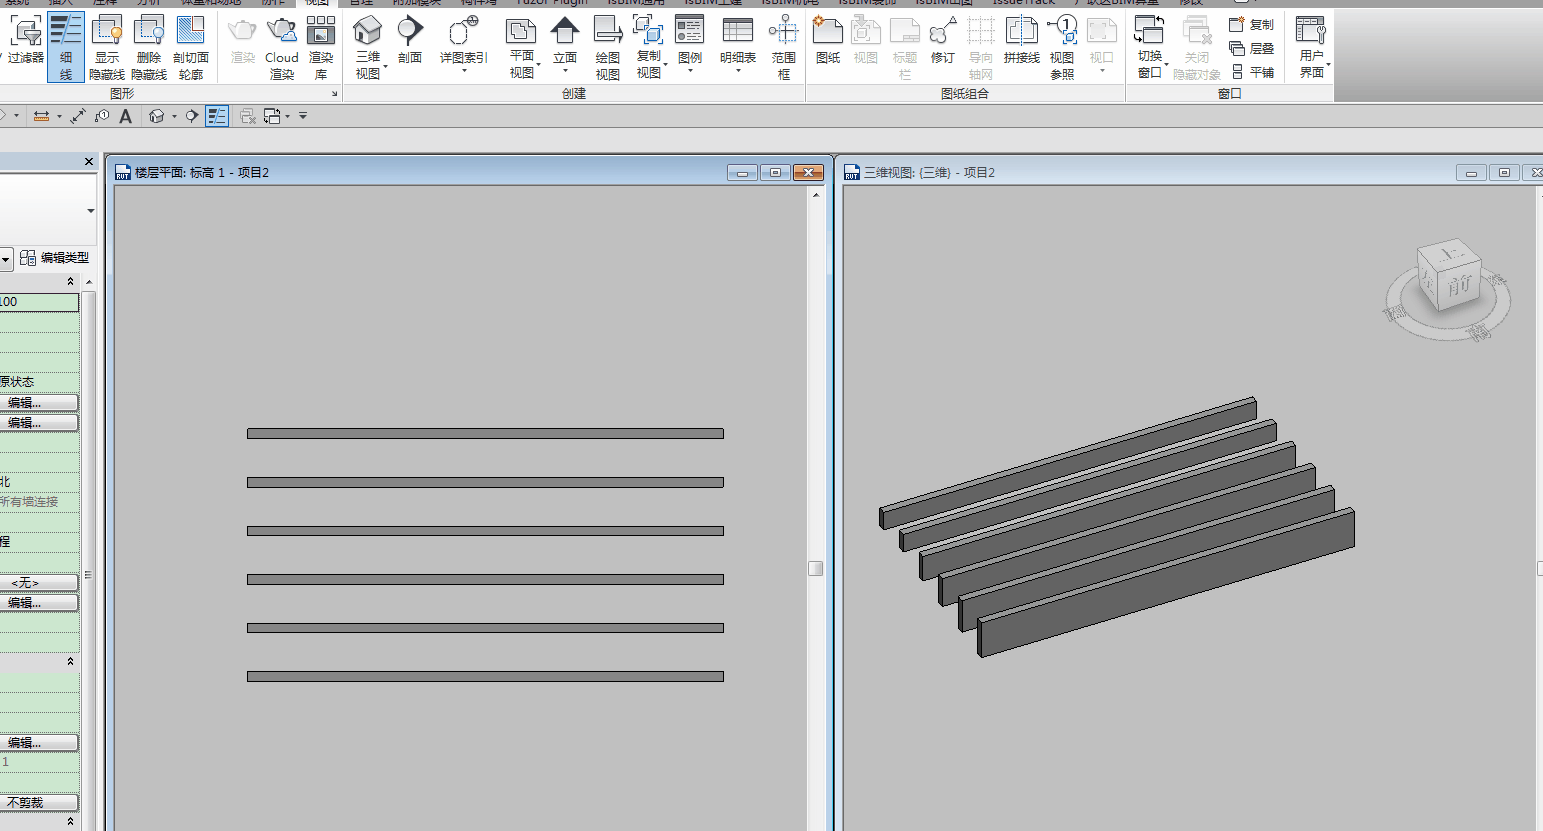Select the 视图 ribbon tab

[x=317, y=3]
